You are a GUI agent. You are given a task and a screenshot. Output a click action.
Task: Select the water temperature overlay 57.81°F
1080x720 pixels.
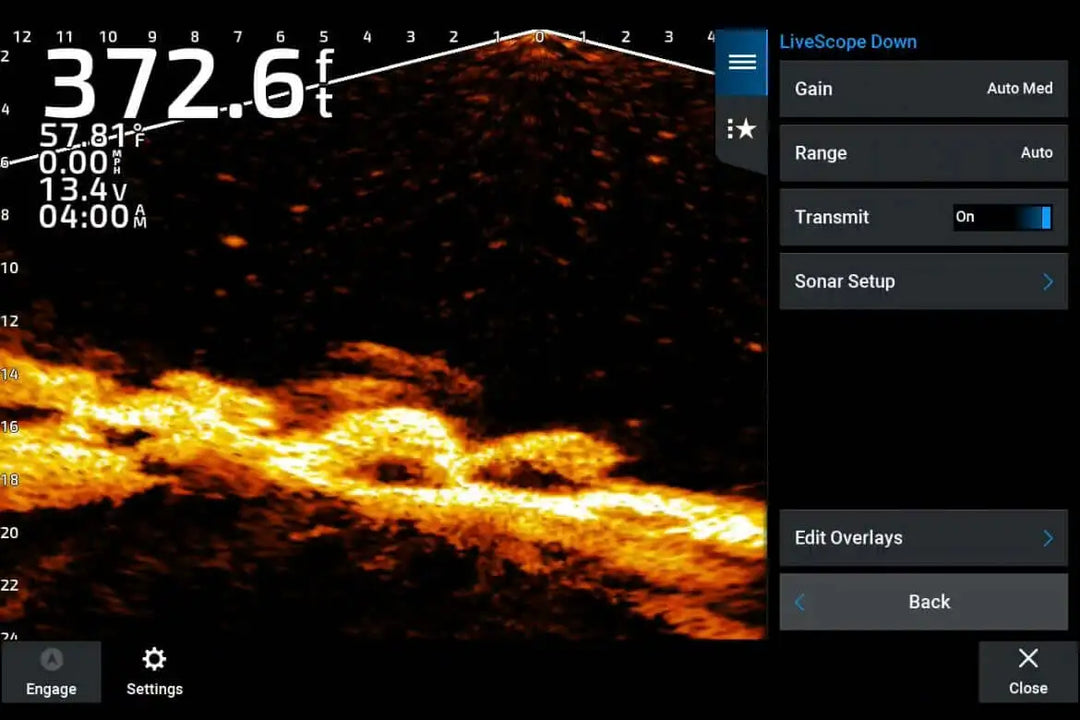click(x=90, y=137)
